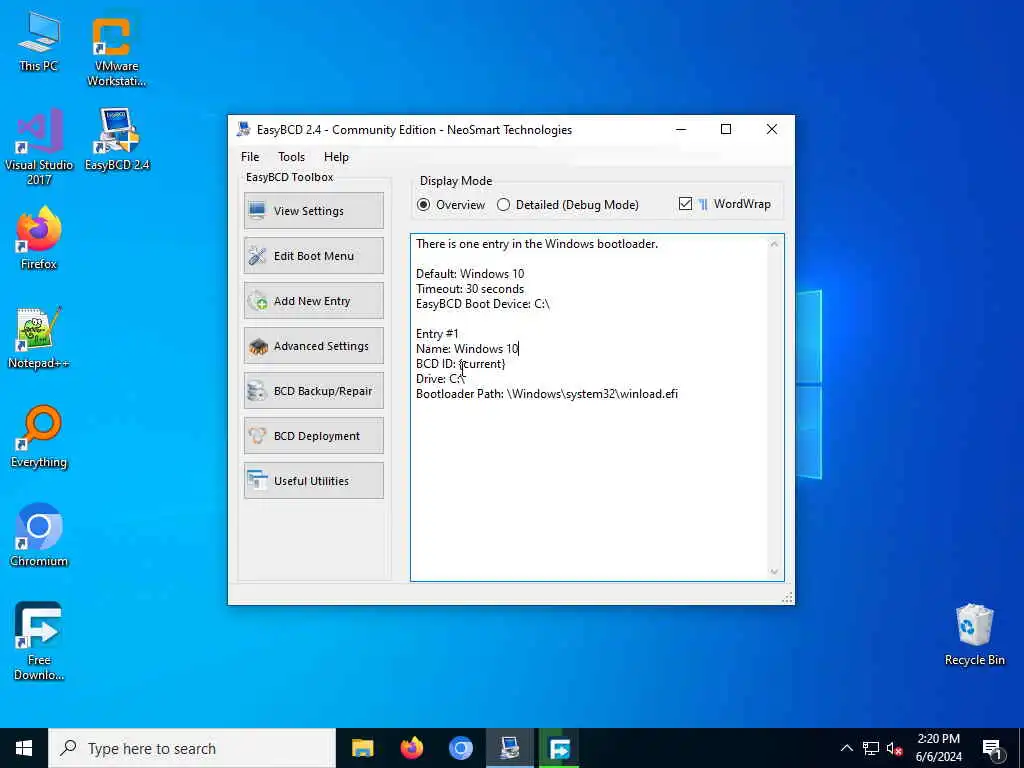The height and width of the screenshot is (768, 1024).
Task: Open Useful Utilities section
Action: pyautogui.click(x=313, y=481)
